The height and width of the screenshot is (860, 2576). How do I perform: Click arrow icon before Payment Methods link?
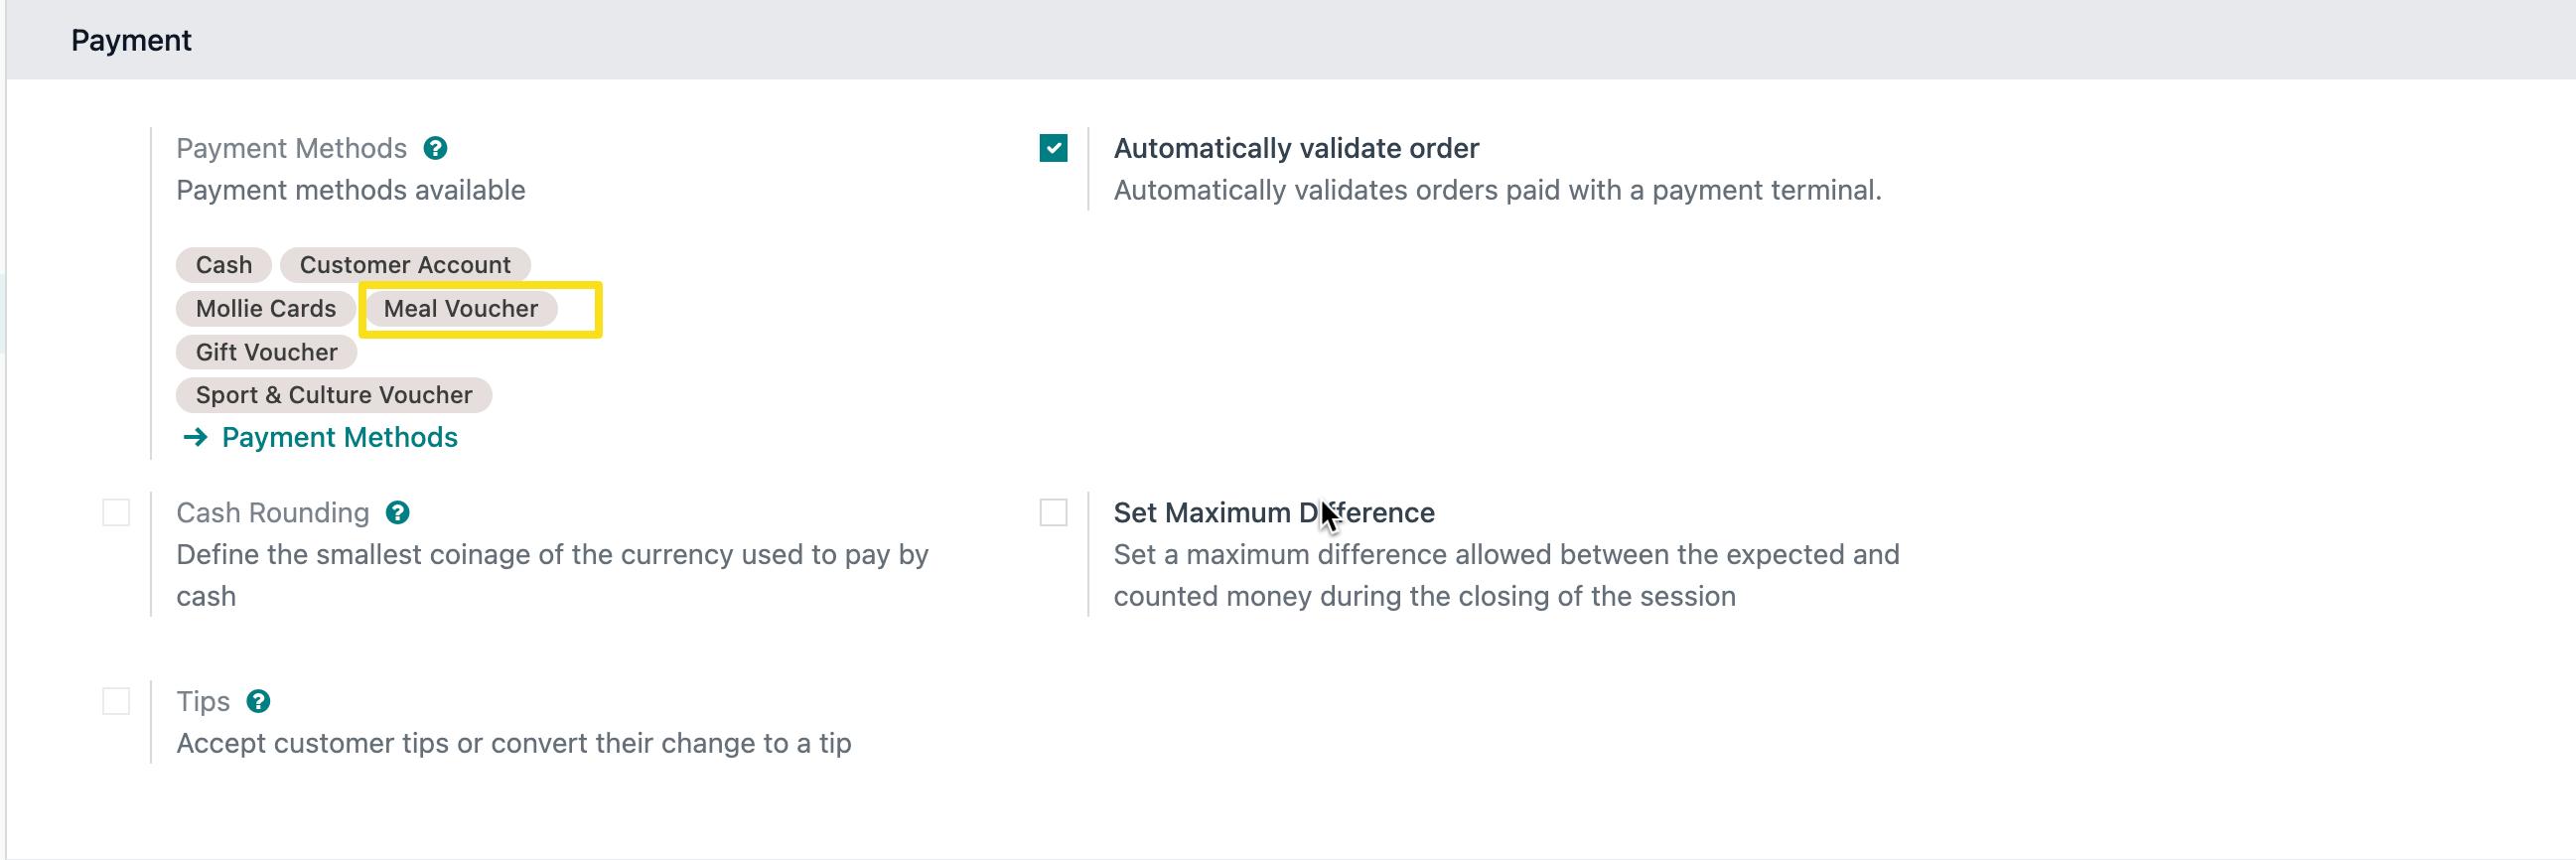point(196,438)
